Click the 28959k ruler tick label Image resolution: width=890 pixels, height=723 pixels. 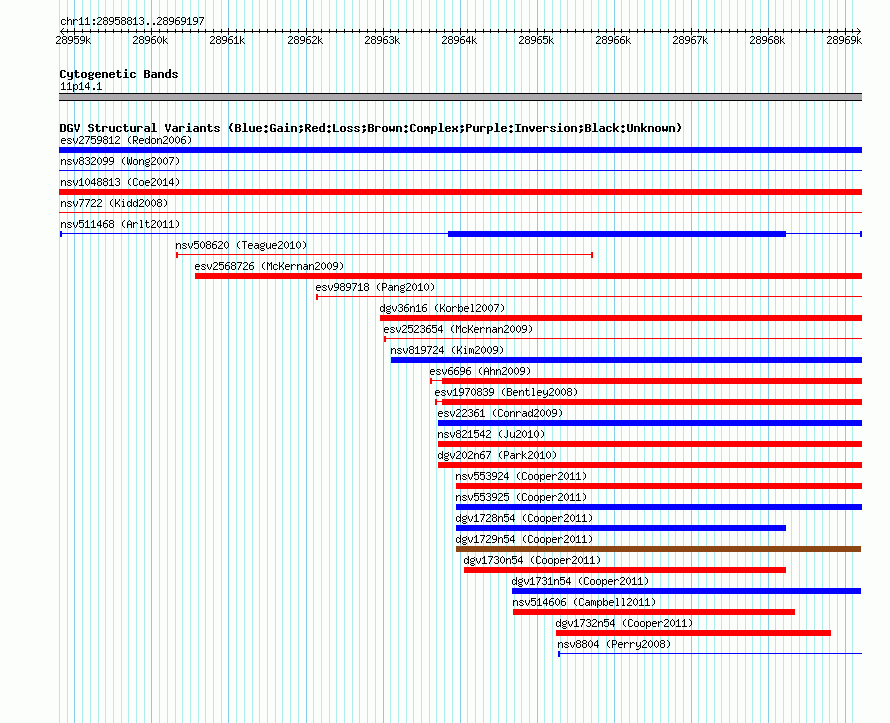click(73, 40)
